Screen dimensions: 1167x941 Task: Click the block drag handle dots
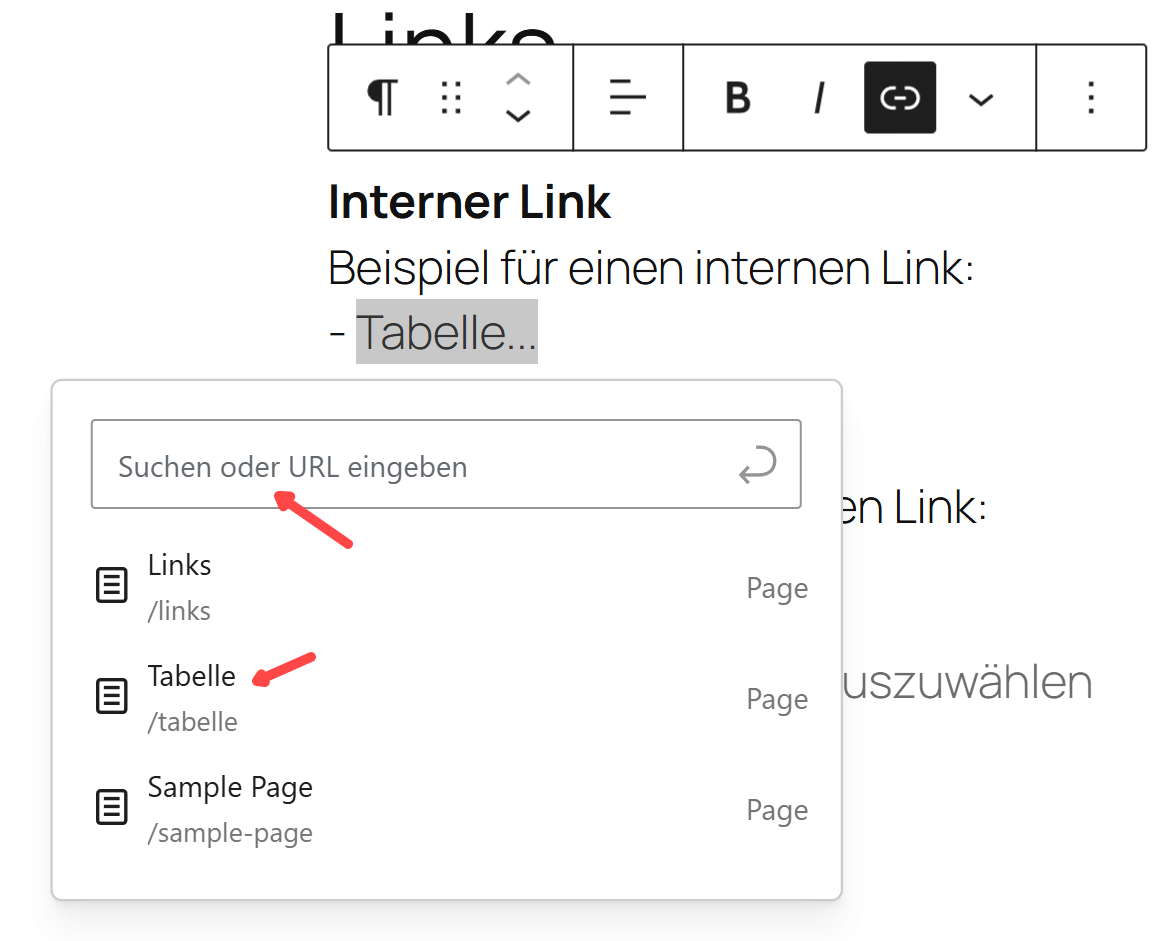(451, 98)
